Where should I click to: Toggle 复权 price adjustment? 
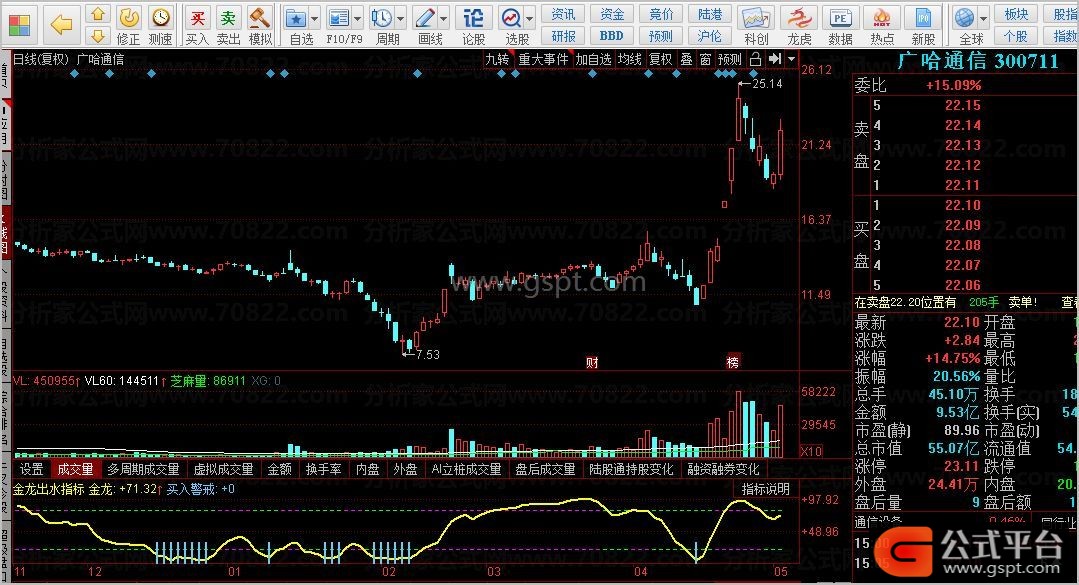[661, 60]
